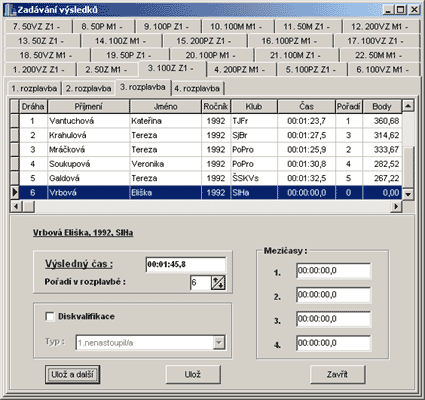The height and width of the screenshot is (400, 425).
Task: Switch to the 12. 200VZ M1 tab
Action: (380, 27)
